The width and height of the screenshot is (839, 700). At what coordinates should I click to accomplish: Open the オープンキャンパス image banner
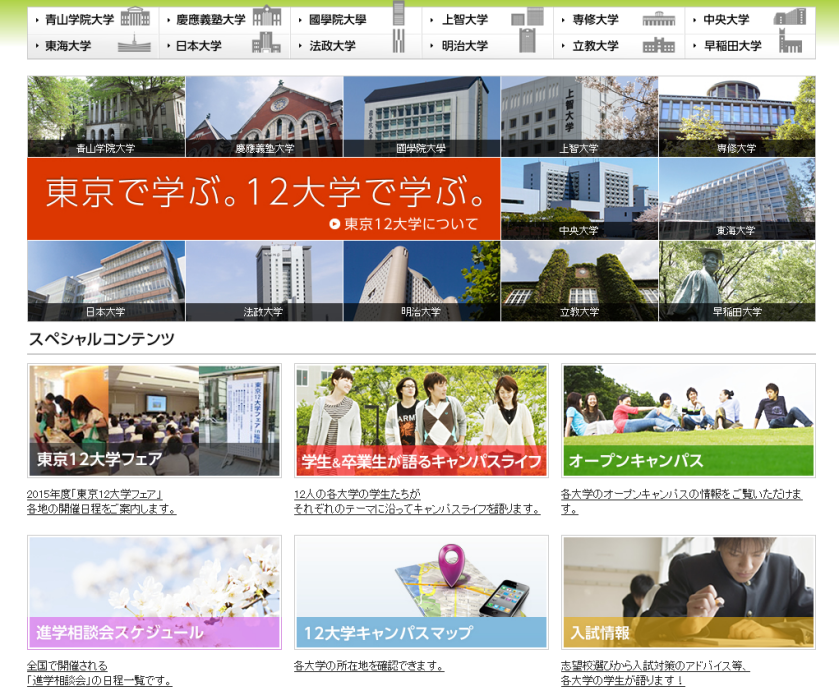point(688,421)
